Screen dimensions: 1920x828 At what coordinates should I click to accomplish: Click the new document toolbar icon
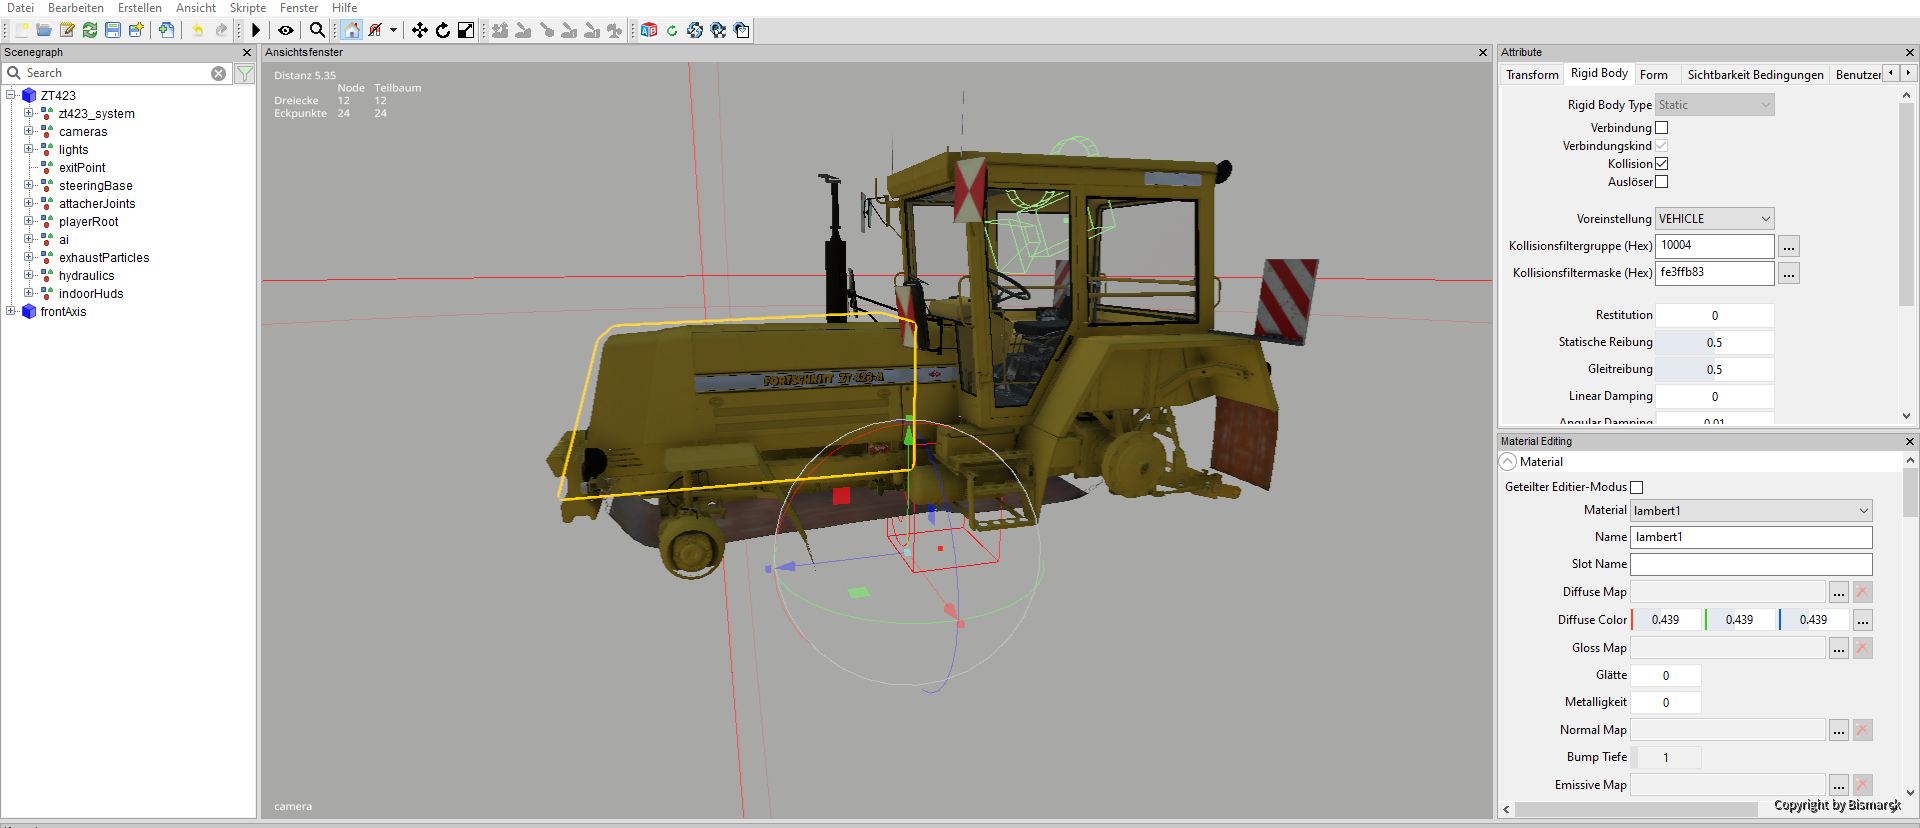pyautogui.click(x=21, y=30)
